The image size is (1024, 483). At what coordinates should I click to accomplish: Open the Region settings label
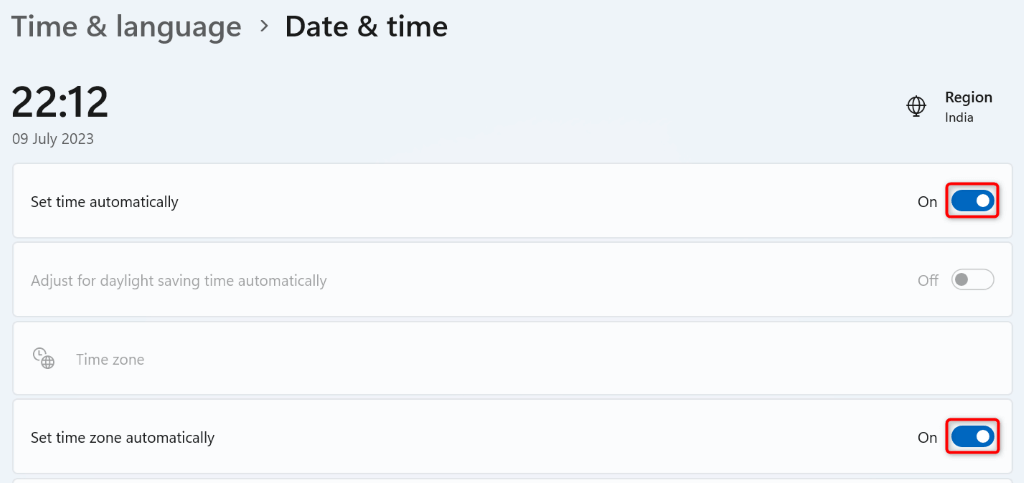coord(968,97)
